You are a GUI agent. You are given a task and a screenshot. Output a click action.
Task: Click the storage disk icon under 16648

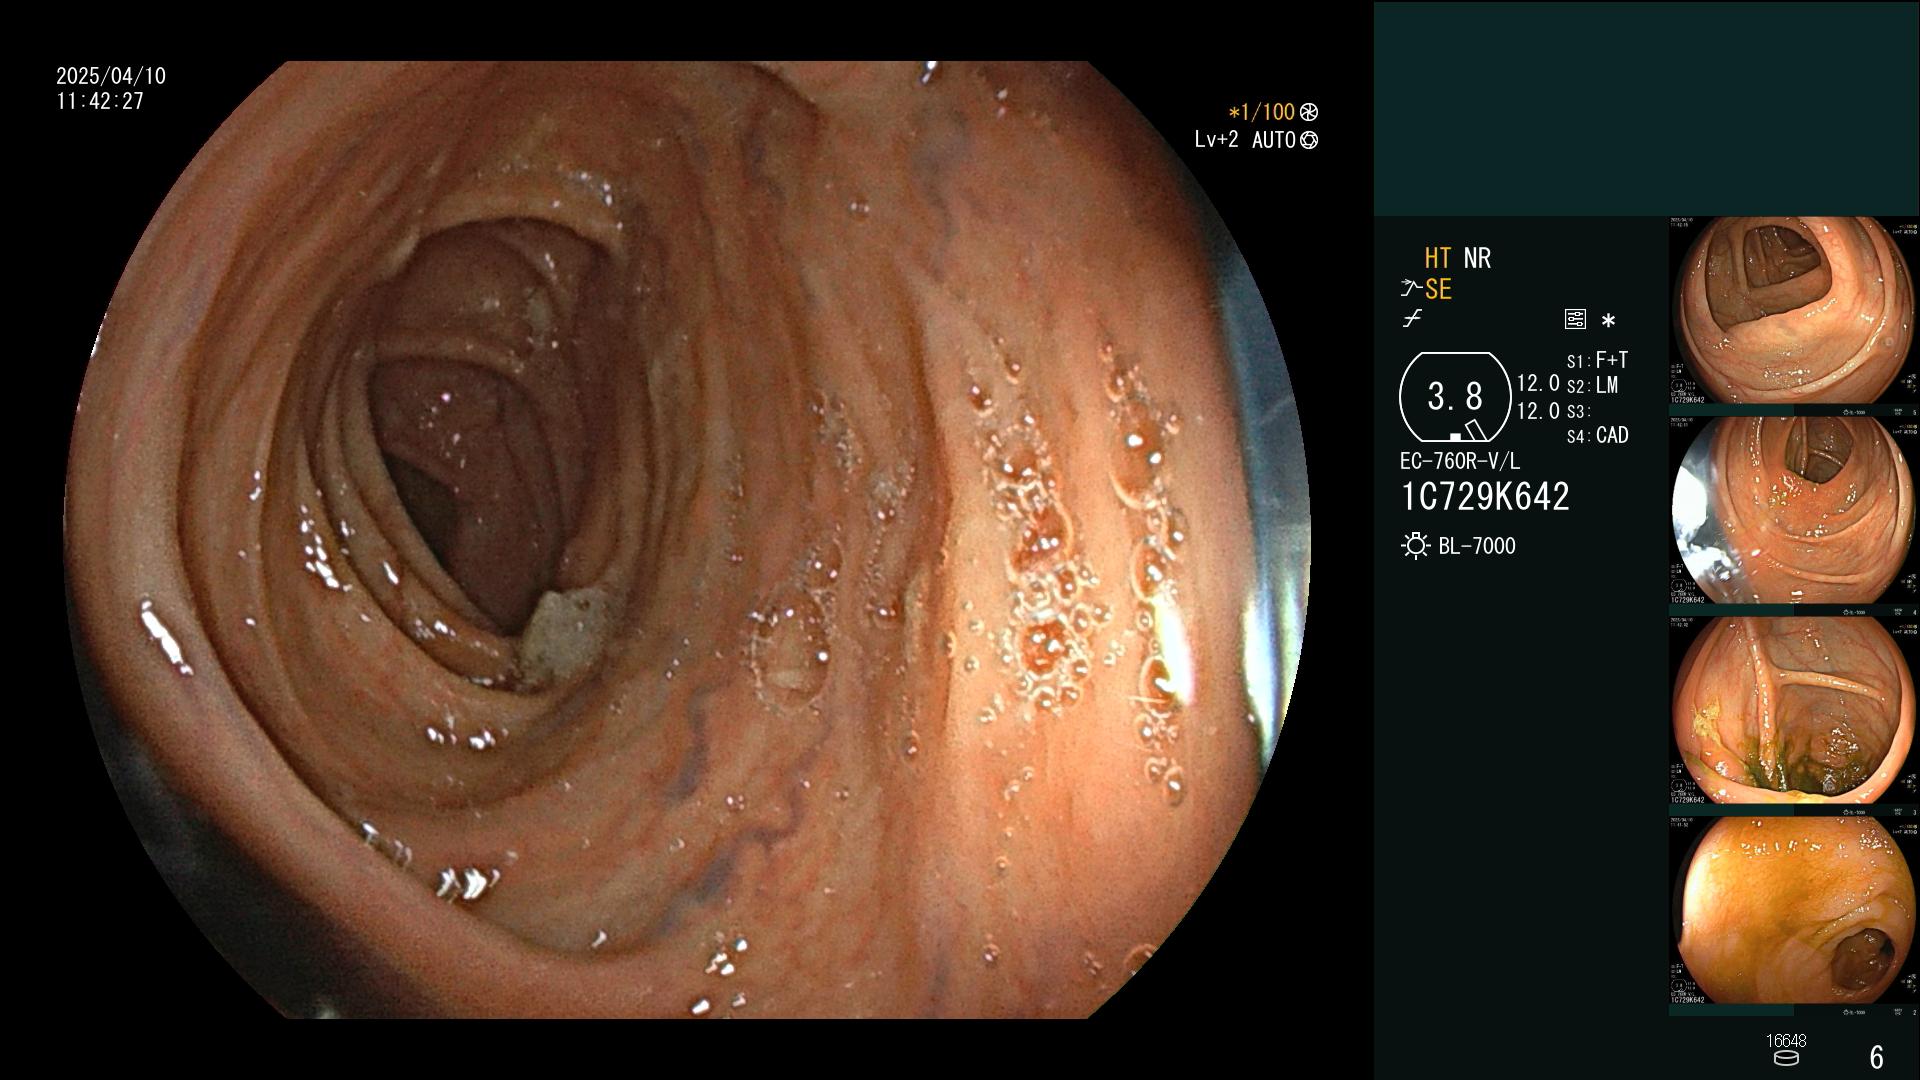tap(1786, 1058)
